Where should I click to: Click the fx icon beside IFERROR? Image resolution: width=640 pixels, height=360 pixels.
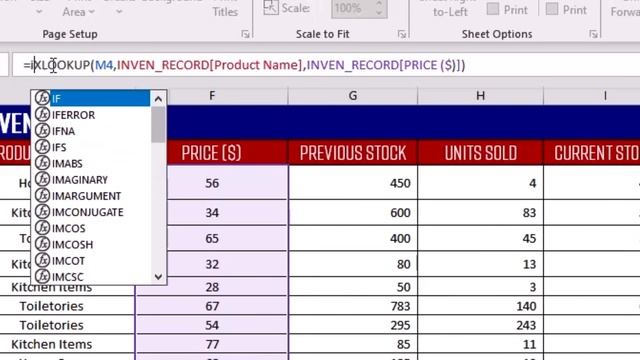point(42,114)
